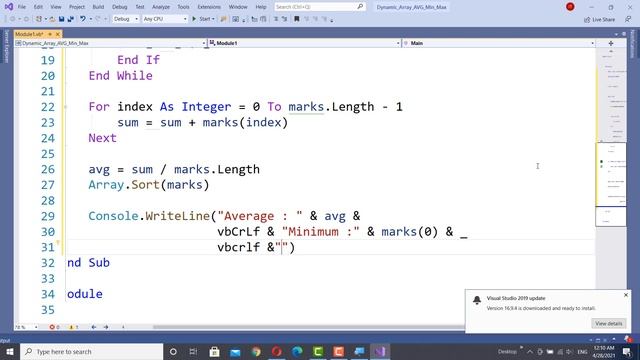The height and width of the screenshot is (360, 640).
Task: Click the Search (Ctrl+Q) box
Action: (319, 7)
